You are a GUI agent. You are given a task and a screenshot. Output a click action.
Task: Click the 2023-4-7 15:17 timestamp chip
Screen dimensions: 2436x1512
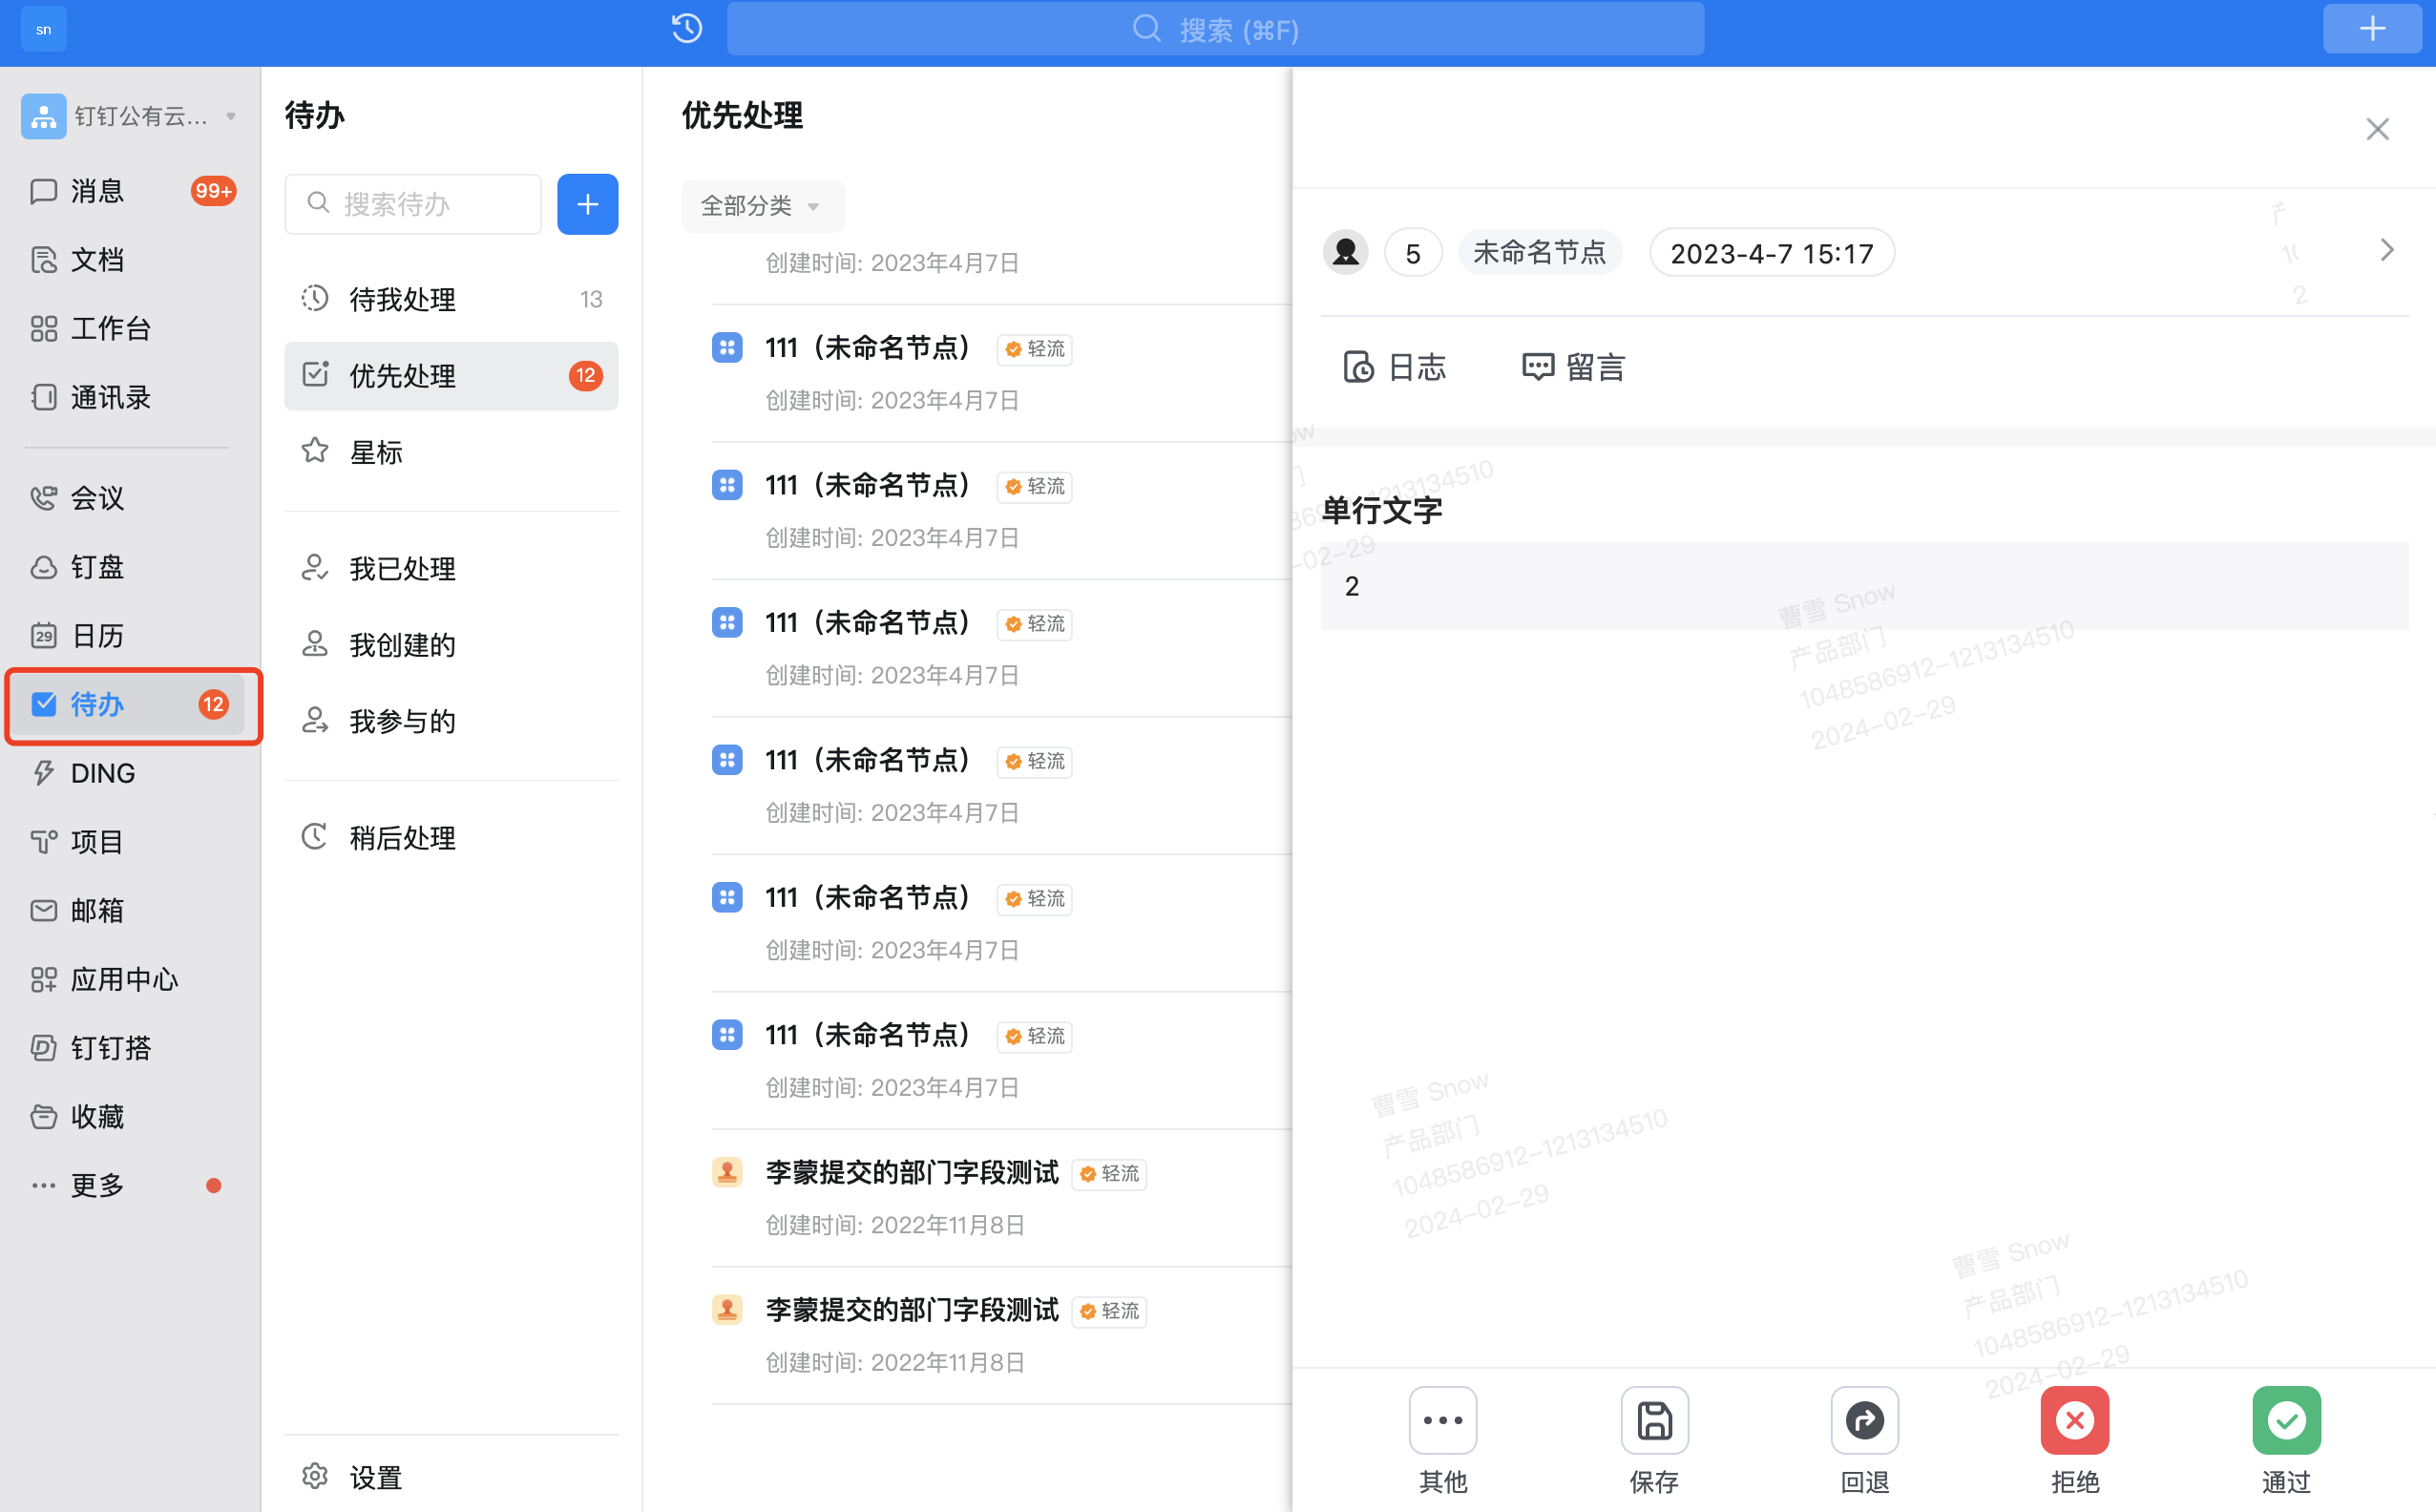[1771, 253]
